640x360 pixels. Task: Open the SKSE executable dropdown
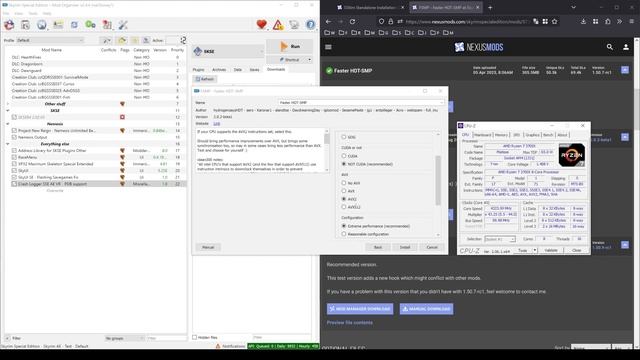point(228,51)
